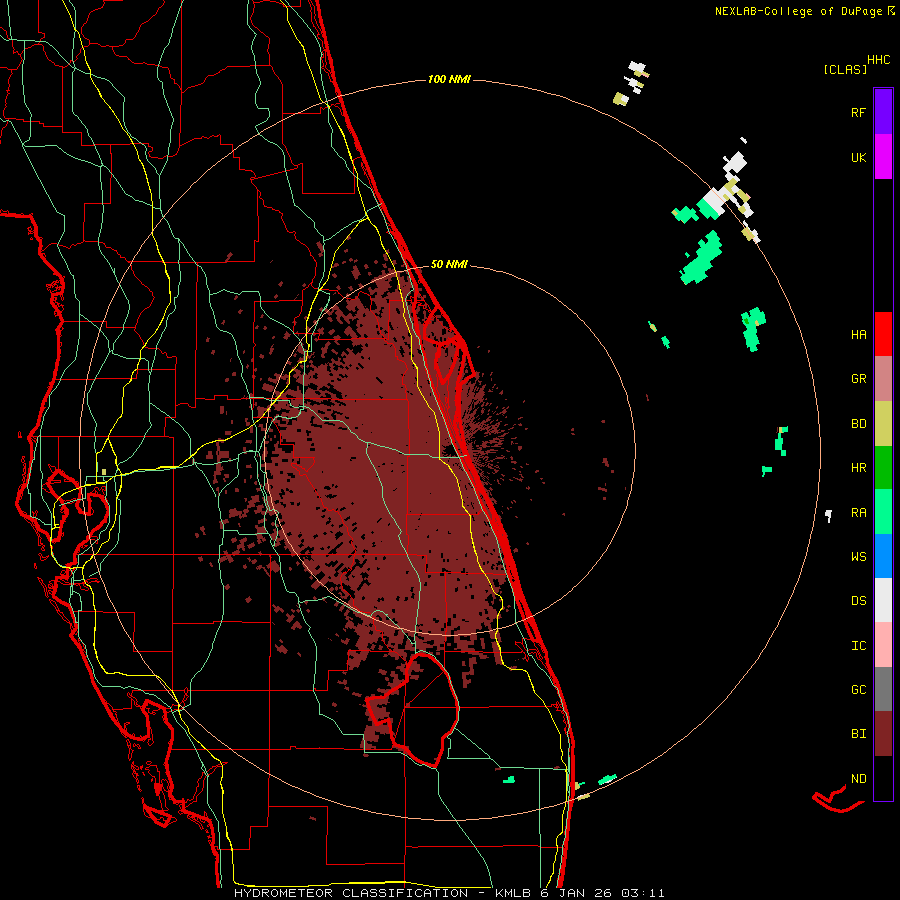Click the 100 NMI range ring label

point(449,79)
